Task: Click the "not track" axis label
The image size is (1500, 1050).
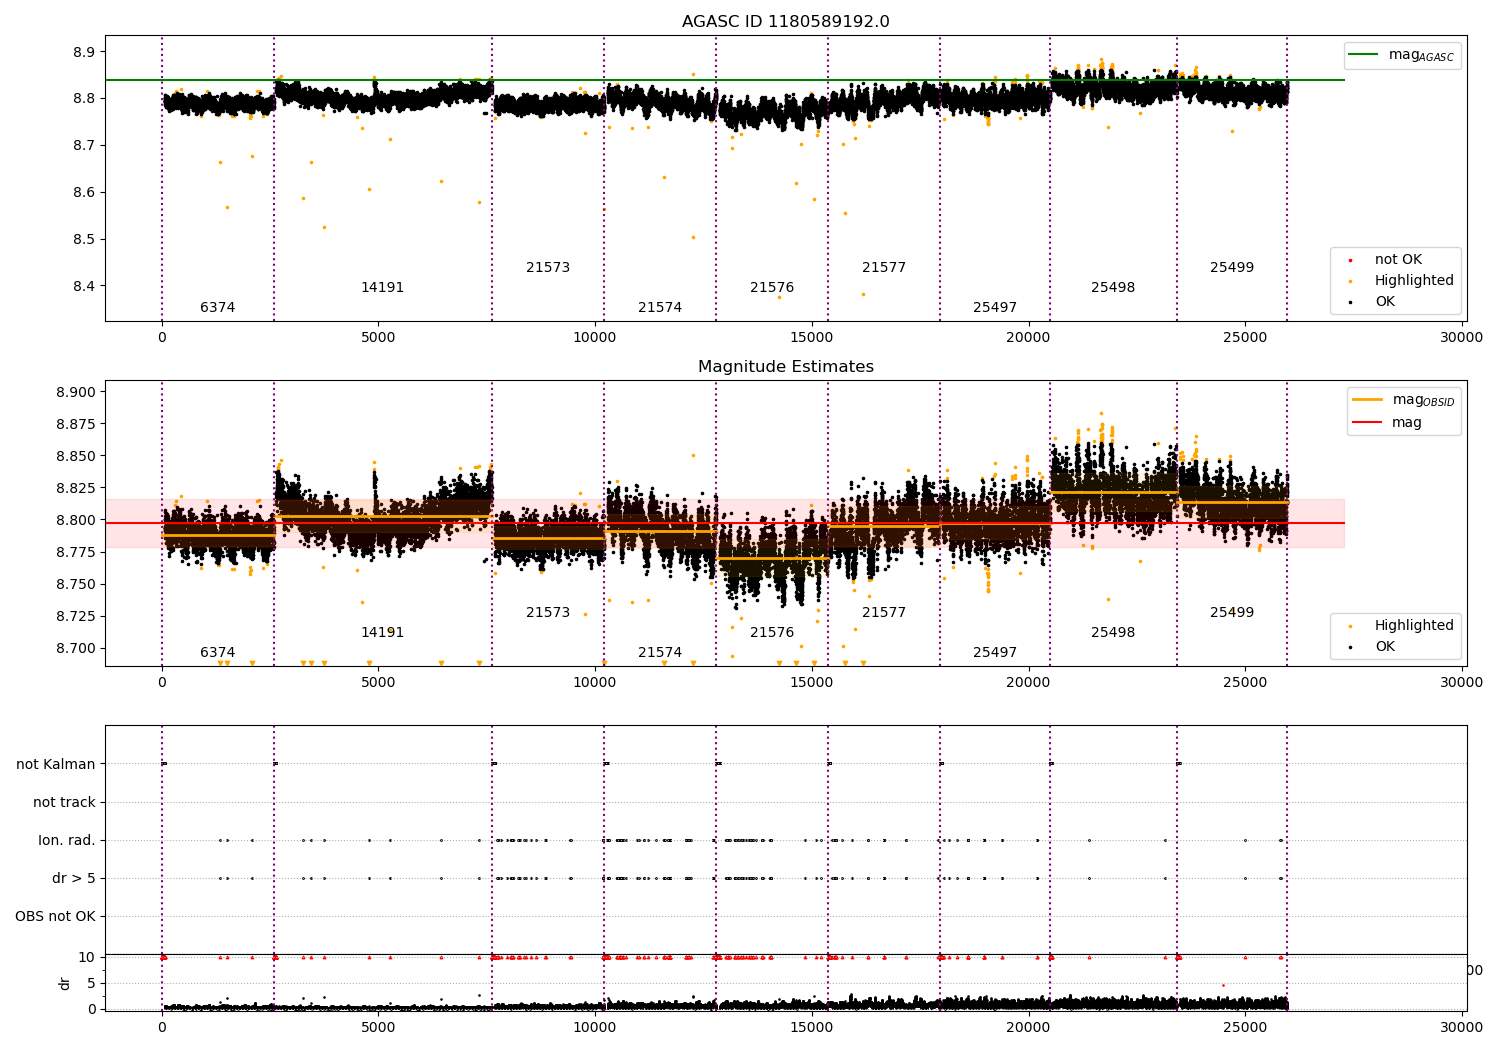Action: coord(64,803)
